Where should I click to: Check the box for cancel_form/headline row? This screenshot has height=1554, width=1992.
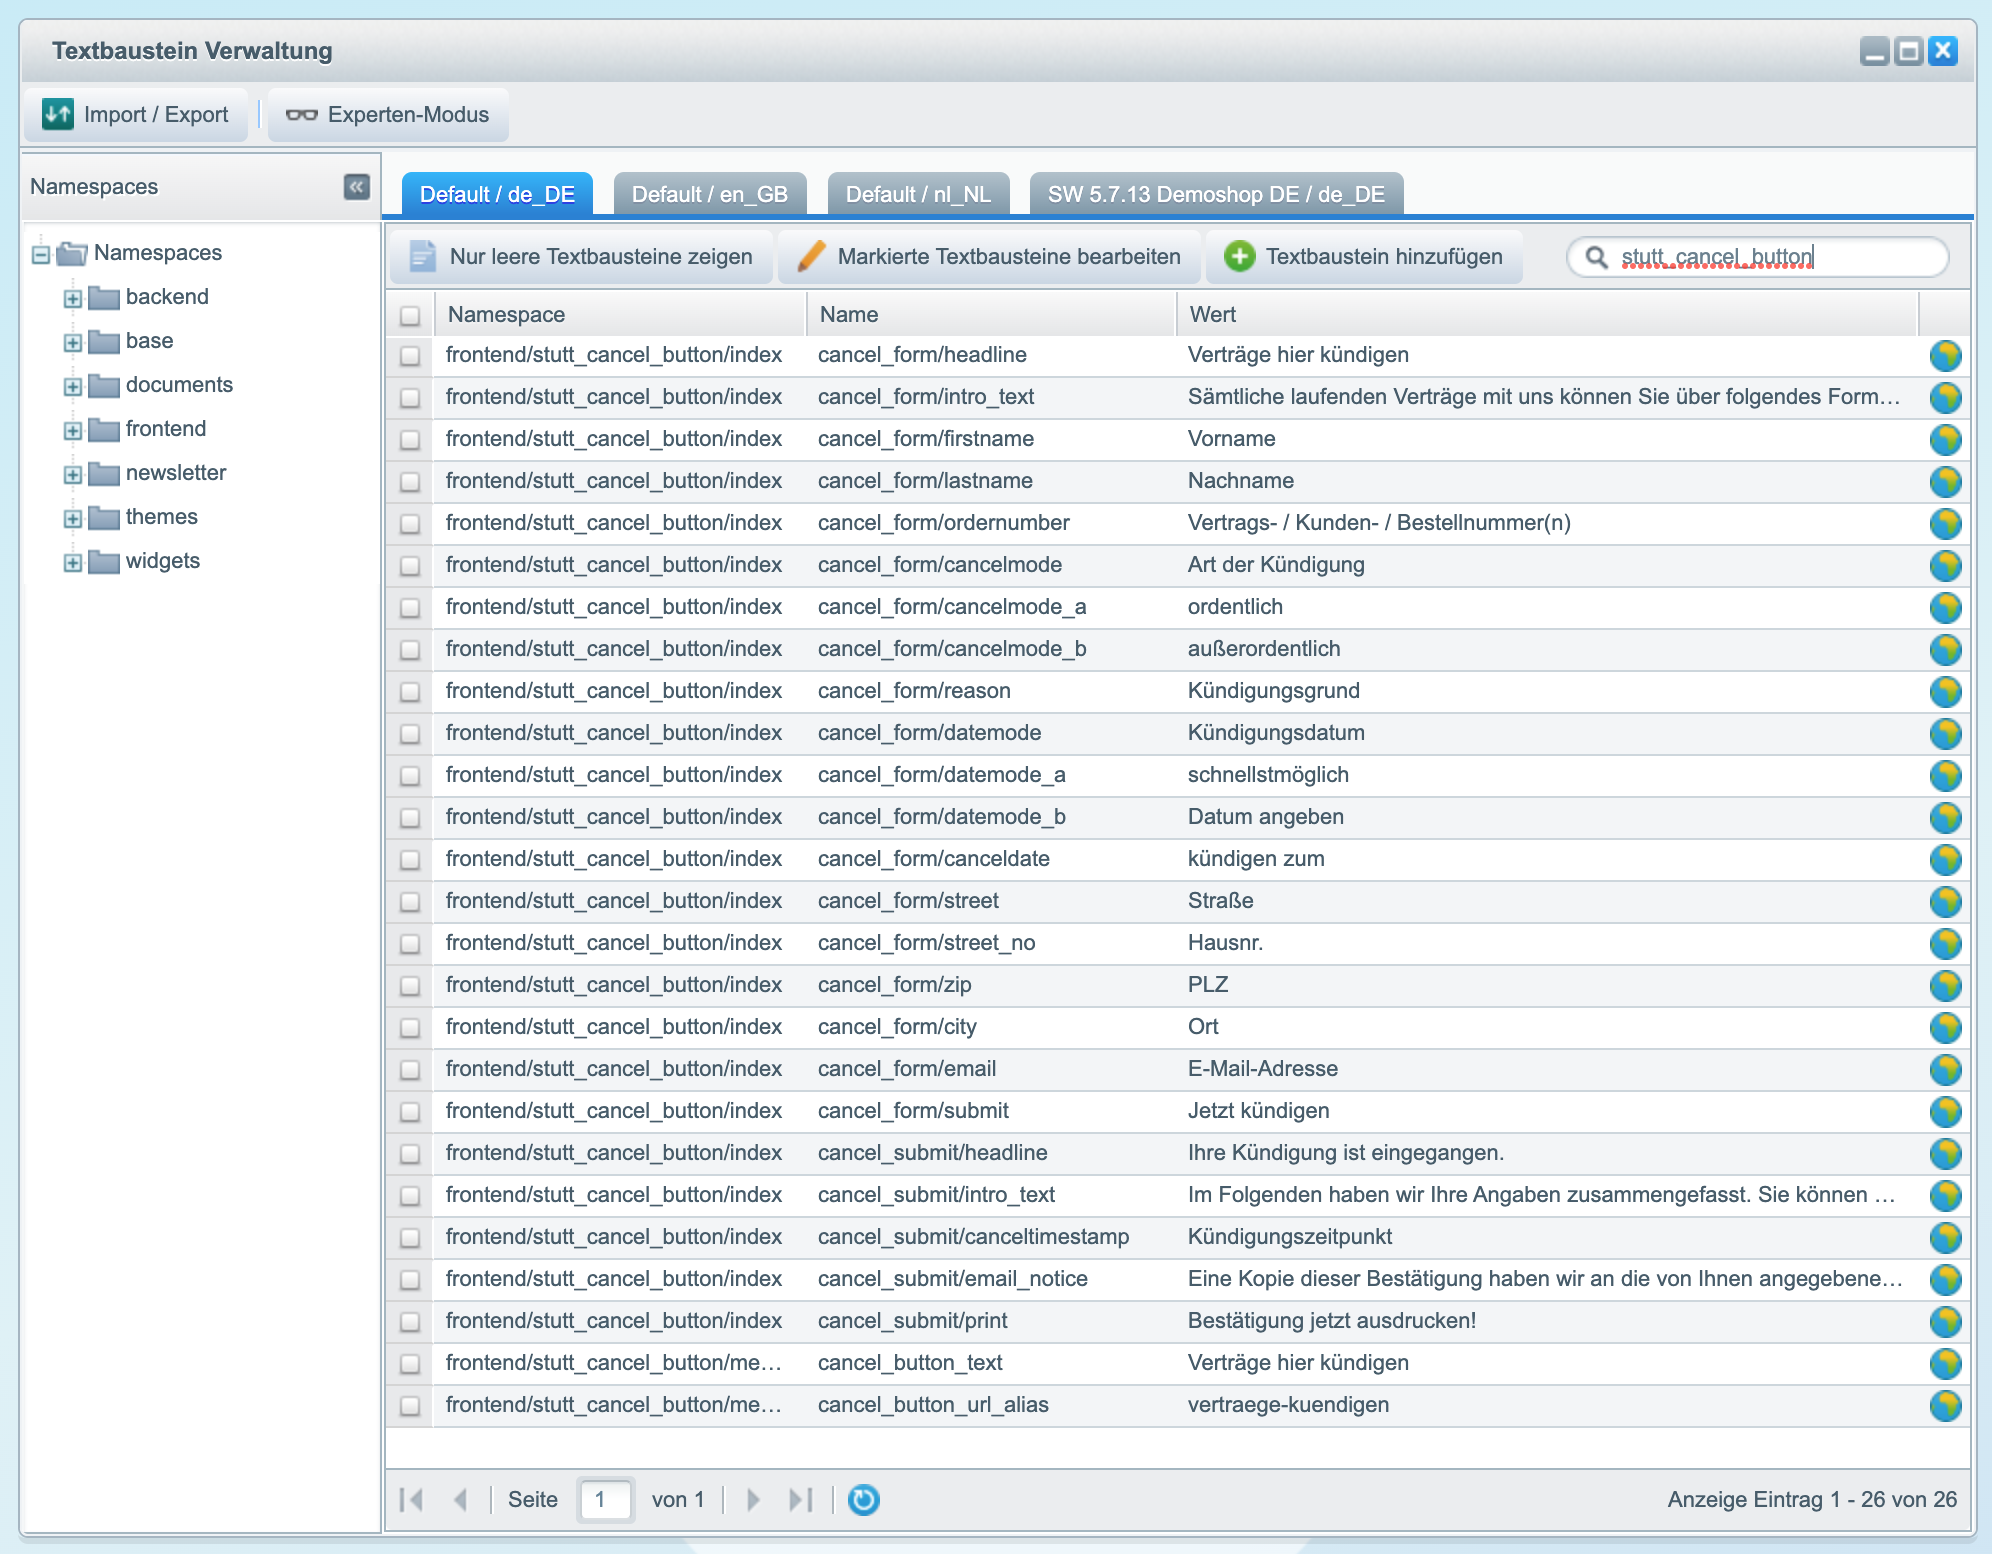pos(410,356)
